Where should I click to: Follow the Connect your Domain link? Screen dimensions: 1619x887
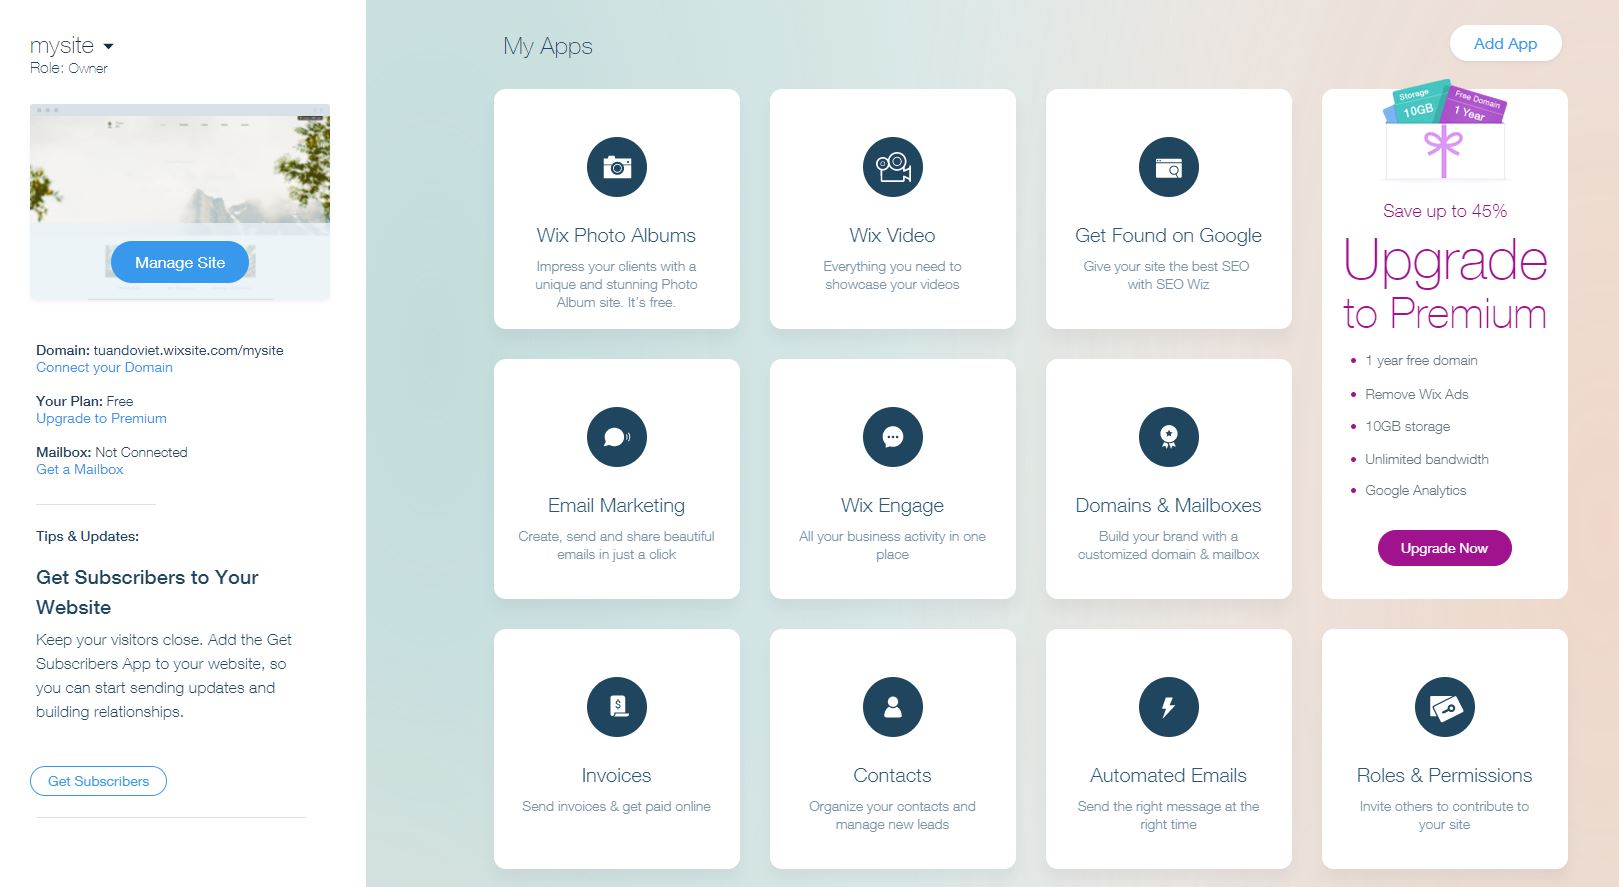click(x=104, y=367)
